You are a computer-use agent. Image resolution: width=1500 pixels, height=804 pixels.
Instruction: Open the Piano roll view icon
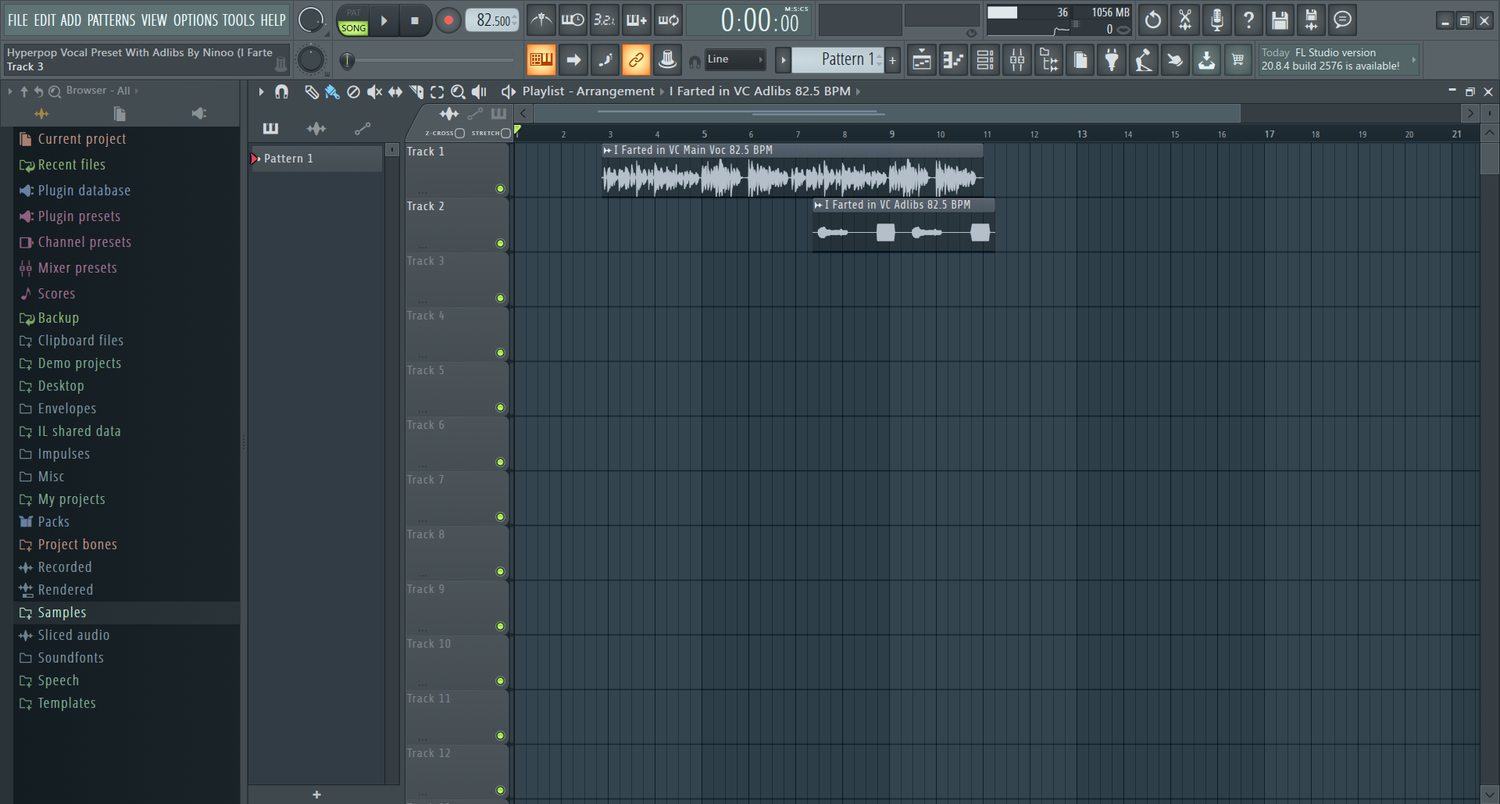point(952,60)
